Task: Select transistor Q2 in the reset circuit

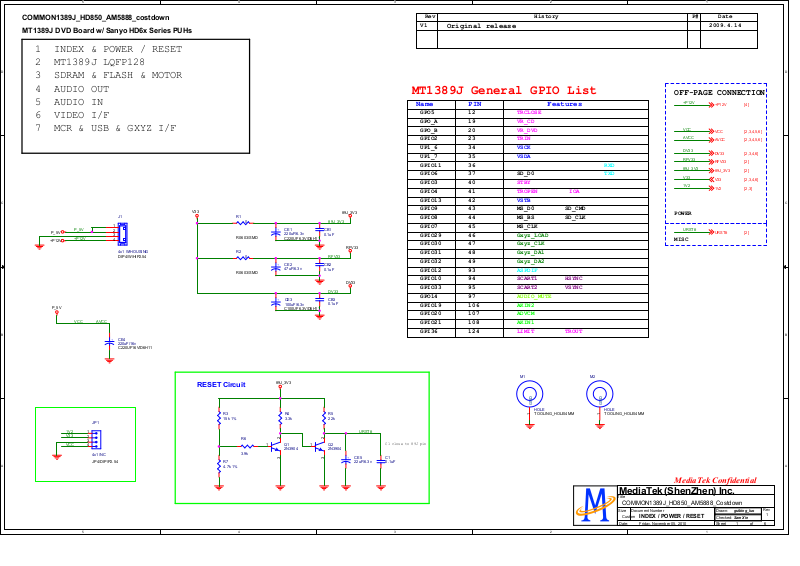Action: pos(322,447)
